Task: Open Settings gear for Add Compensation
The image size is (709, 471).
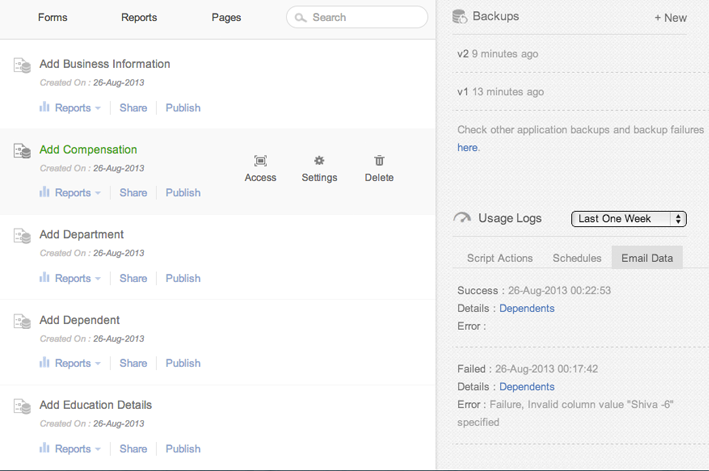Action: point(319,161)
